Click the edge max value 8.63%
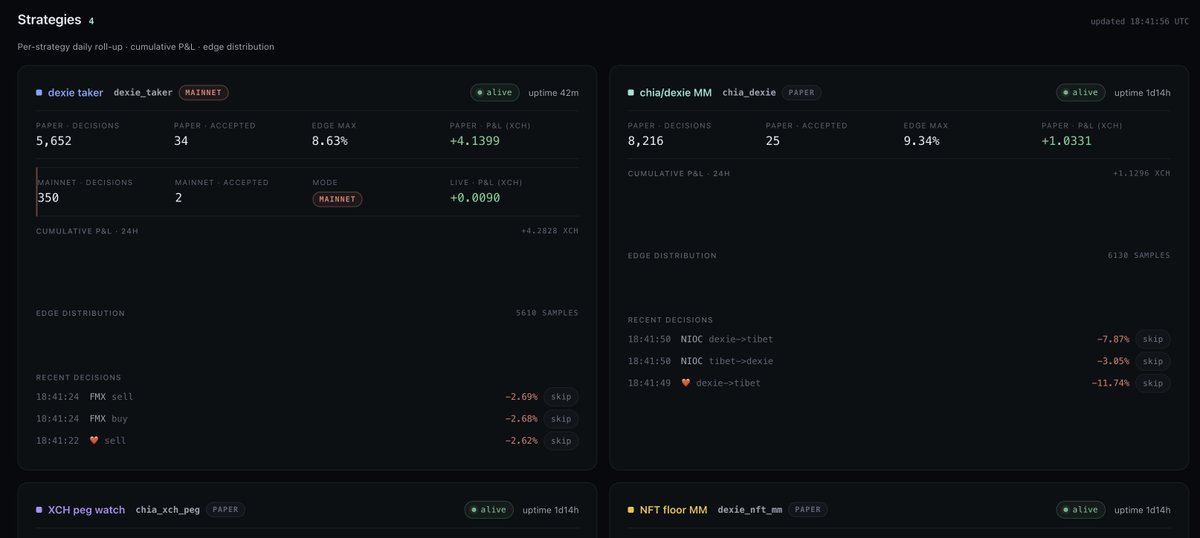Screen dimensions: 1200x538 [330, 141]
